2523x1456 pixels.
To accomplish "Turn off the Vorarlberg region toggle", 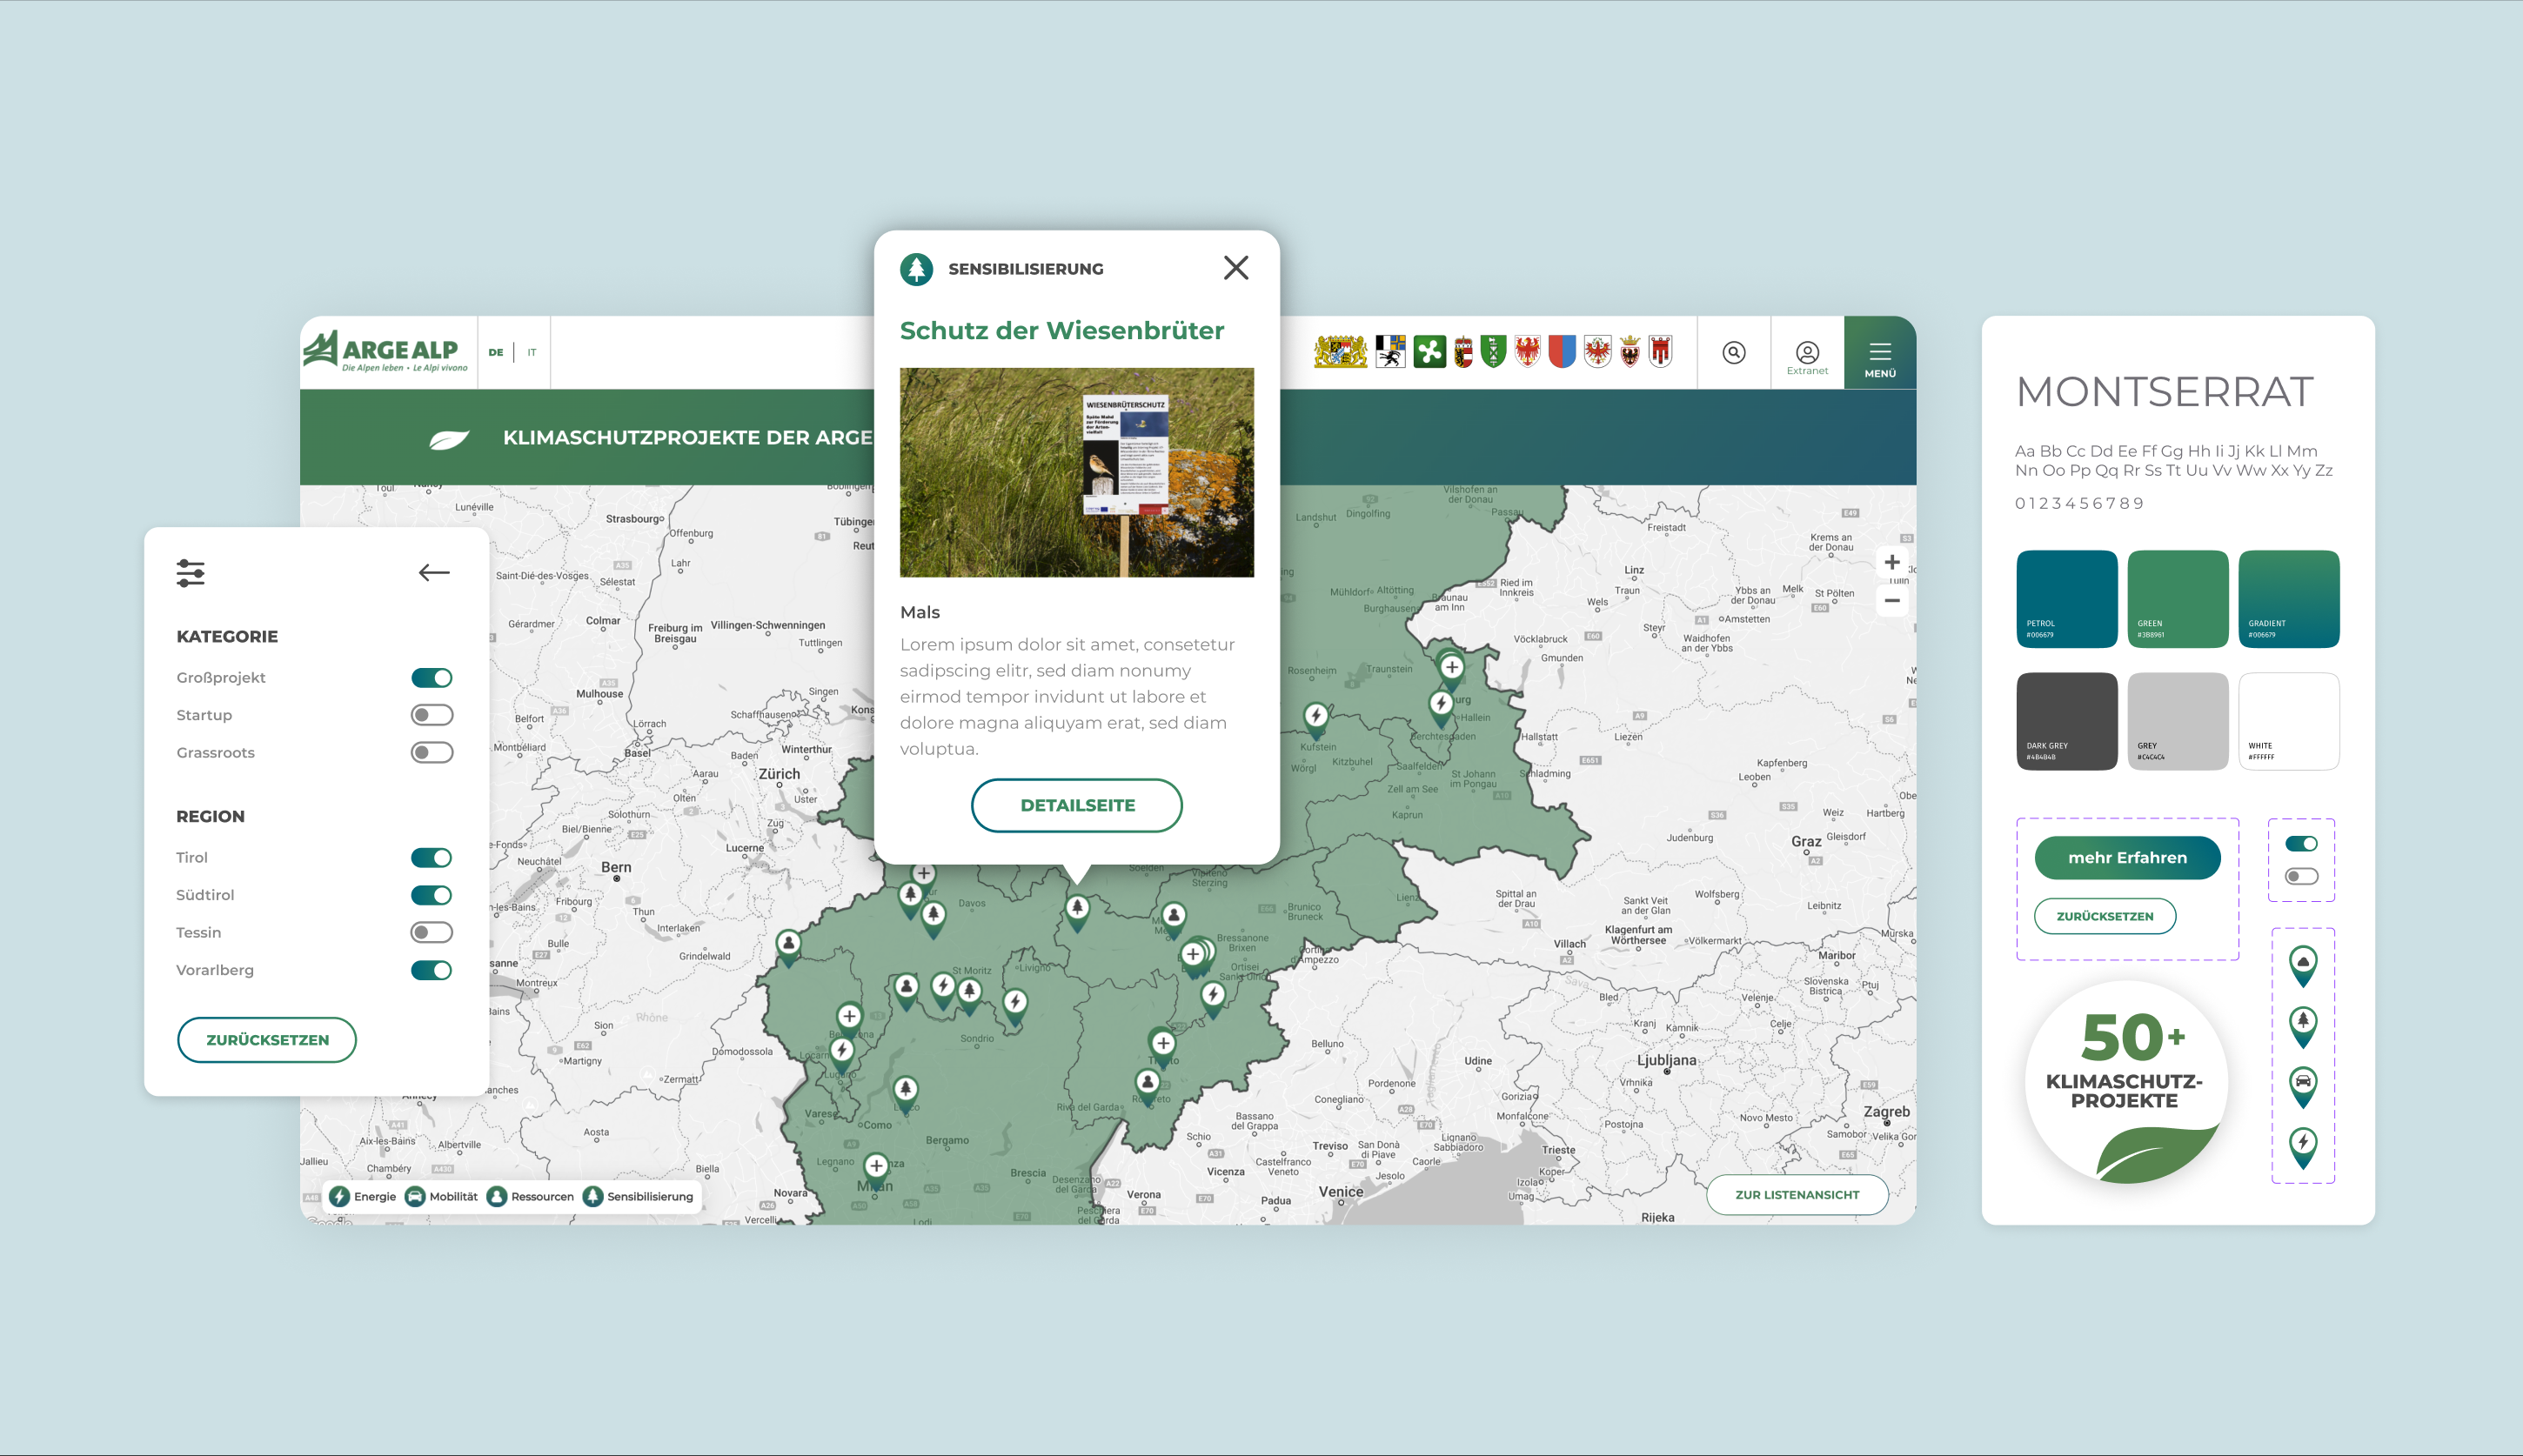I will click(x=432, y=970).
